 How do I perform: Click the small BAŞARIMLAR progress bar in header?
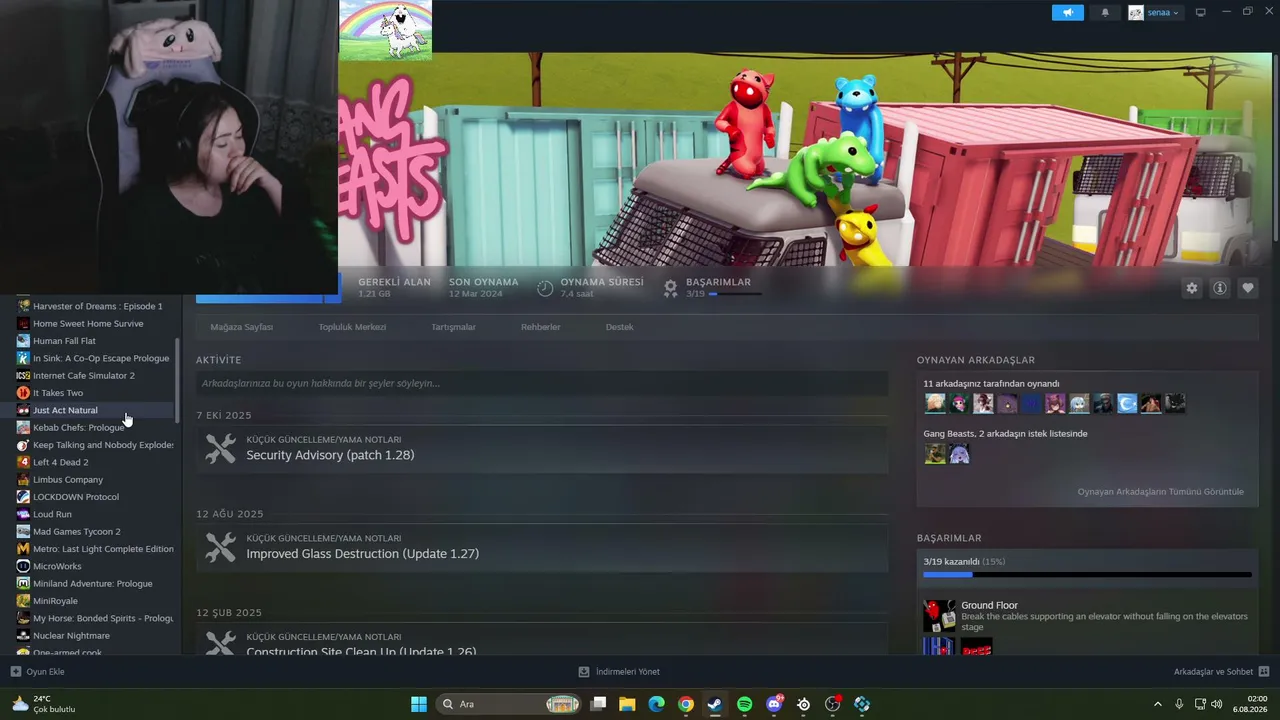tap(735, 294)
